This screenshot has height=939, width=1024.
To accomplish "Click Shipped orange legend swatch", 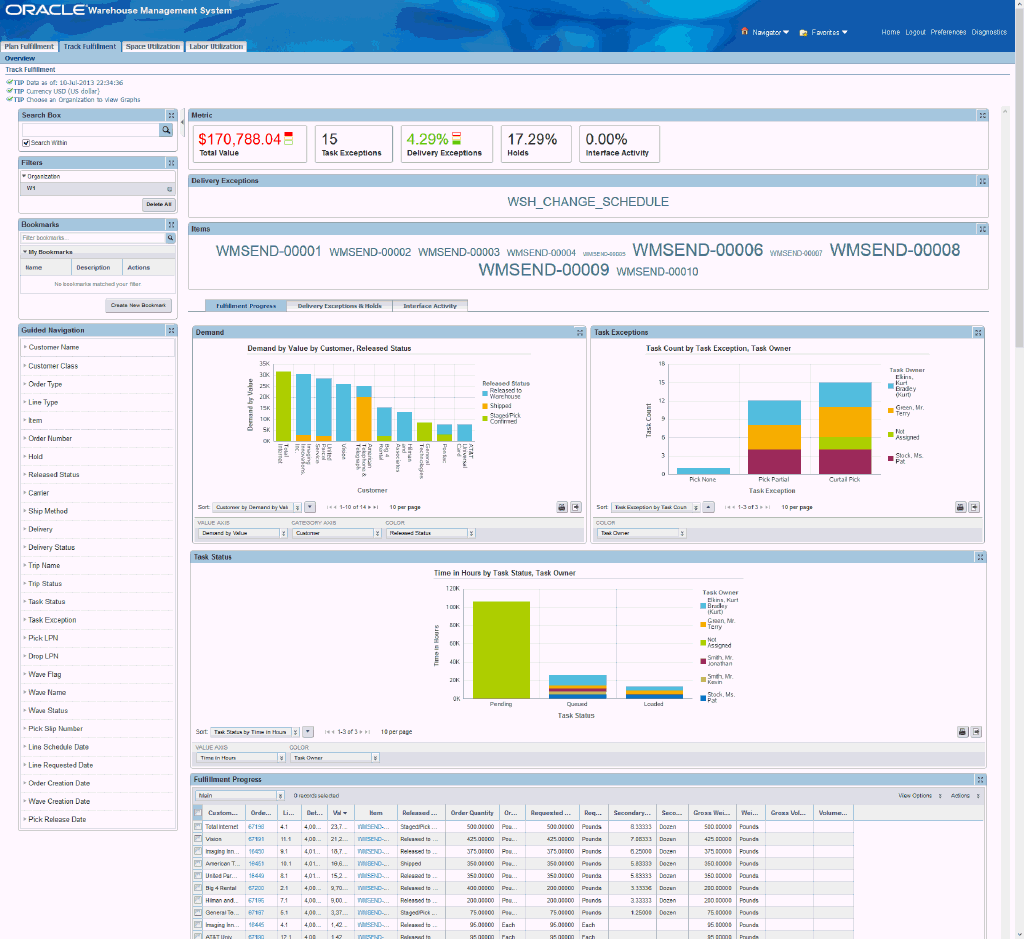I will coord(485,406).
